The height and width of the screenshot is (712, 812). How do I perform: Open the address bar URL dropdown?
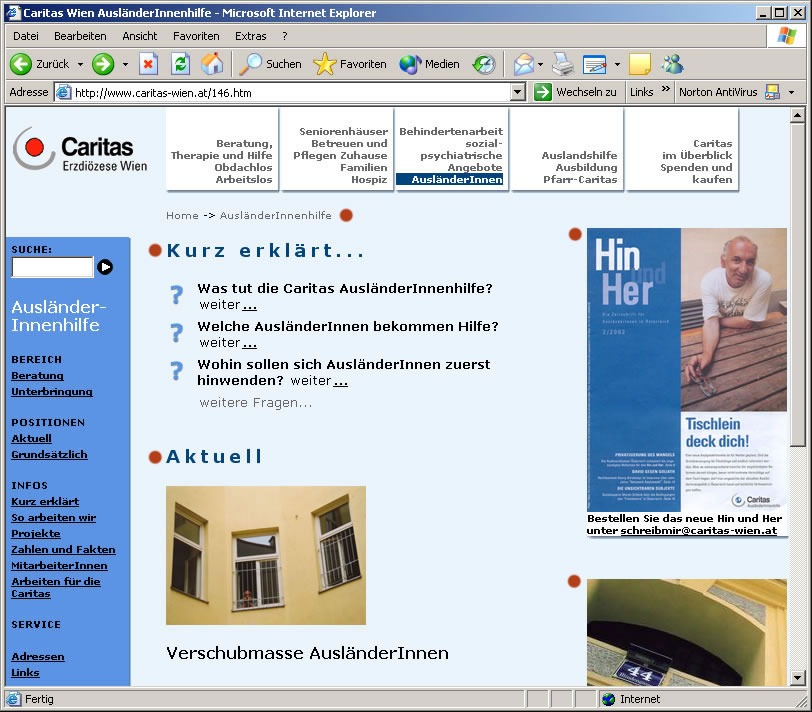coord(517,93)
